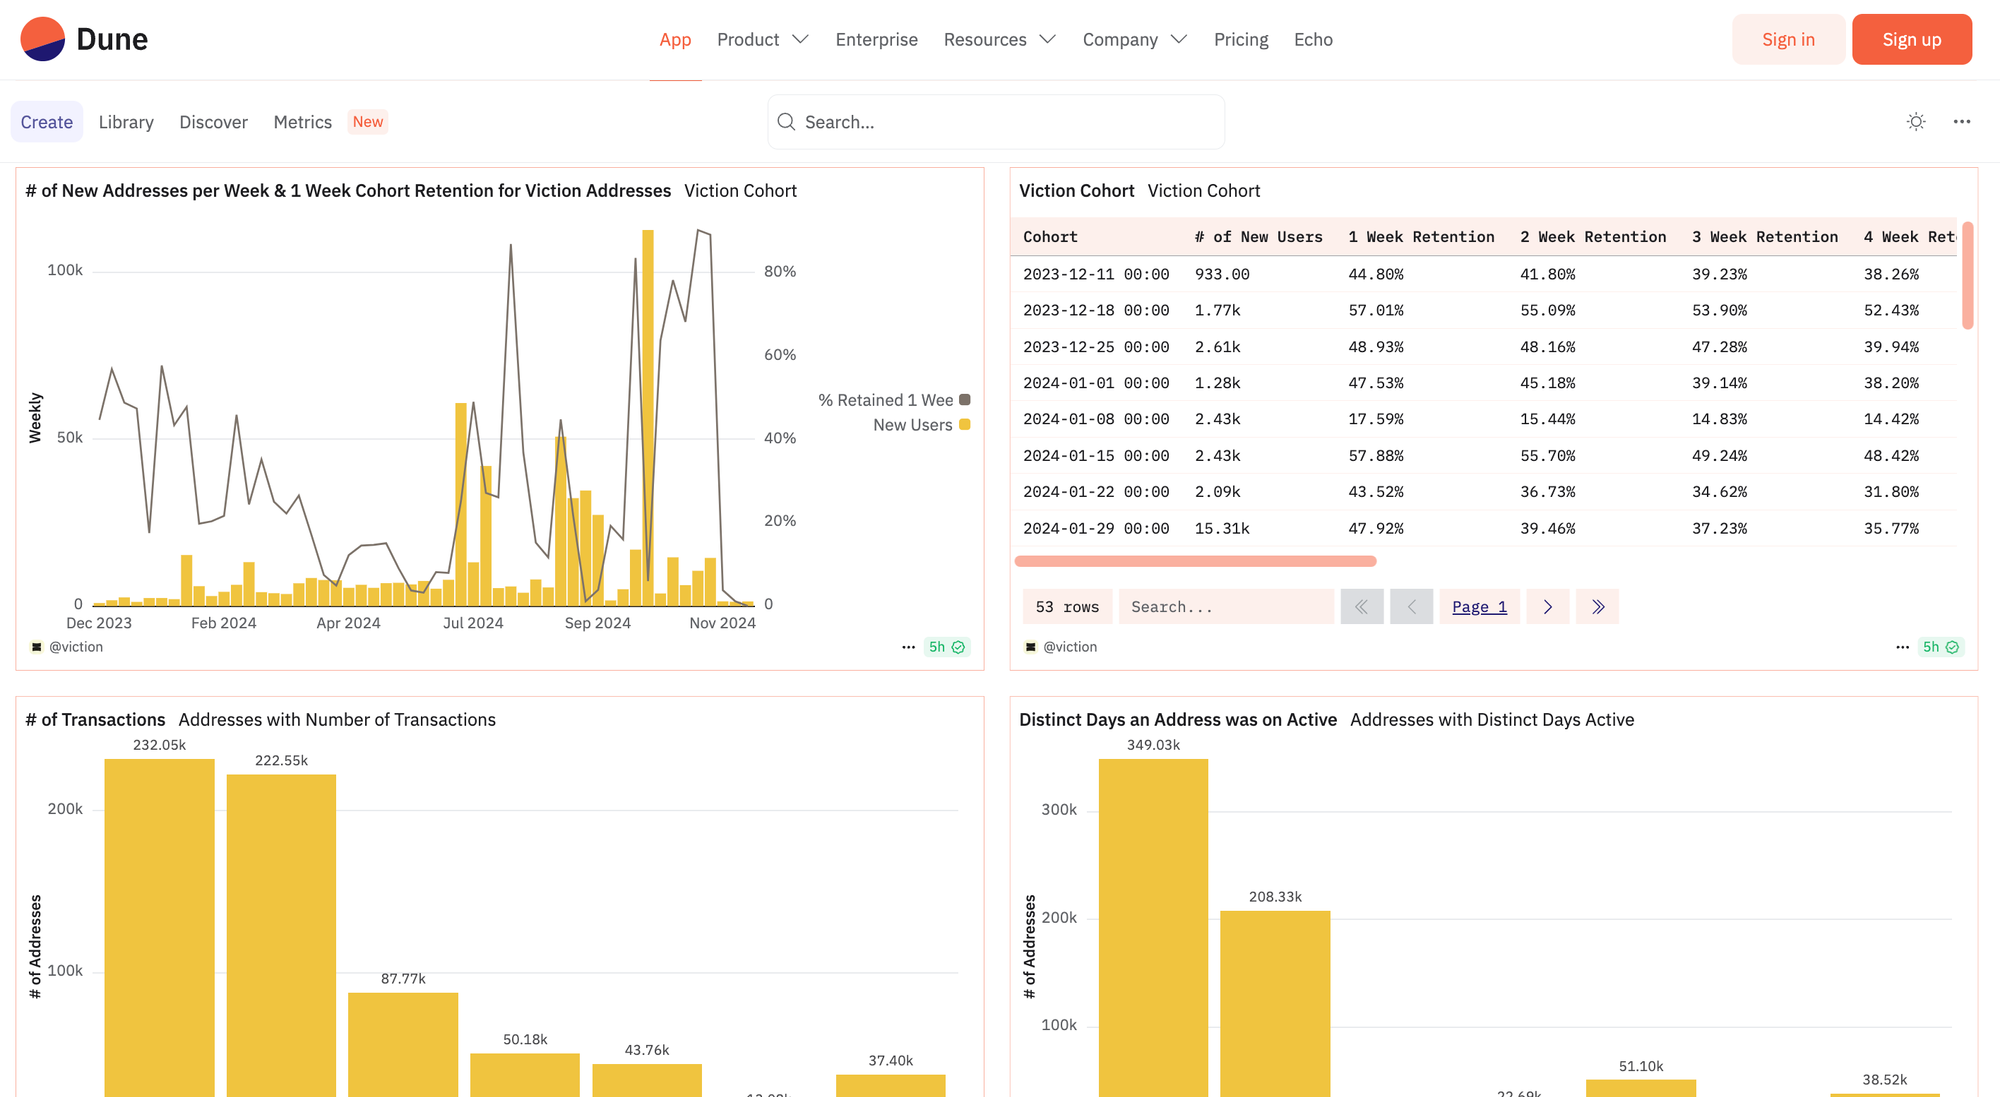2000x1097 pixels.
Task: Click the table rows search field
Action: pos(1225,607)
